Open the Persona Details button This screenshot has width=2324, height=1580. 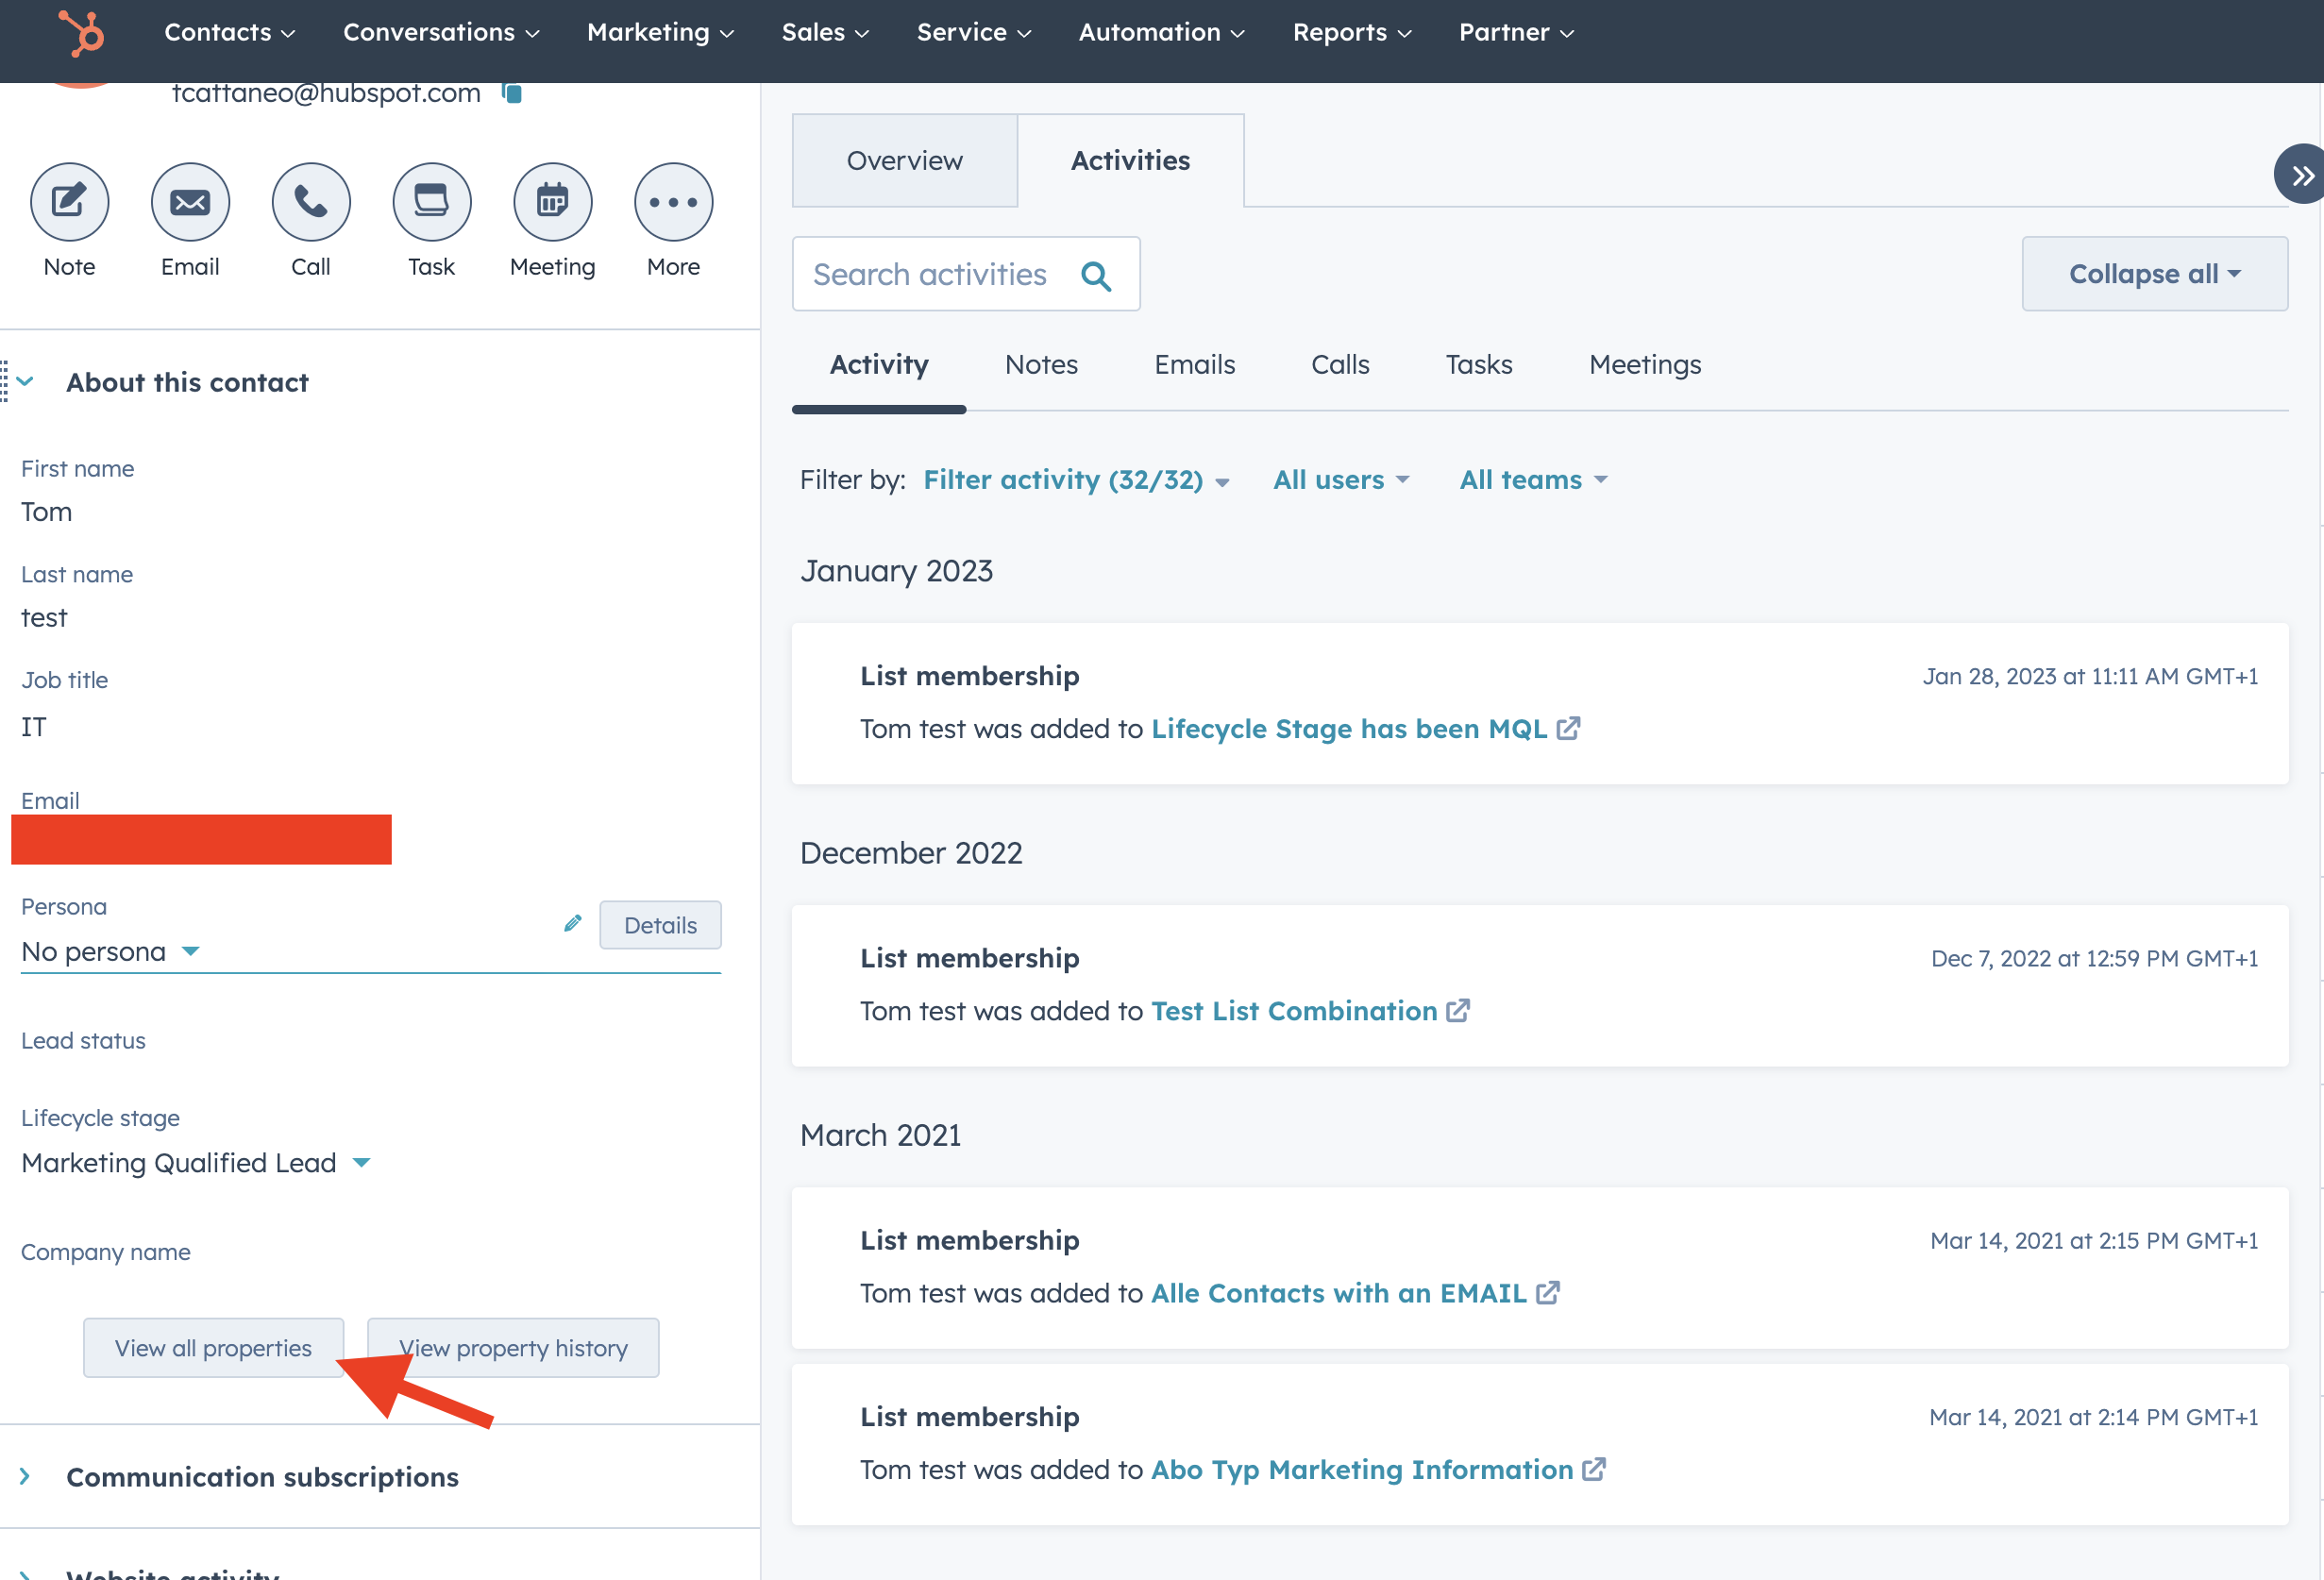point(660,924)
